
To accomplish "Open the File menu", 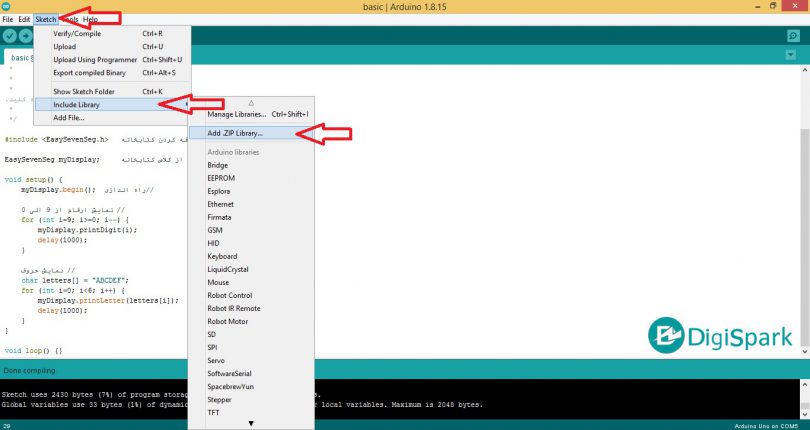I will [x=8, y=20].
